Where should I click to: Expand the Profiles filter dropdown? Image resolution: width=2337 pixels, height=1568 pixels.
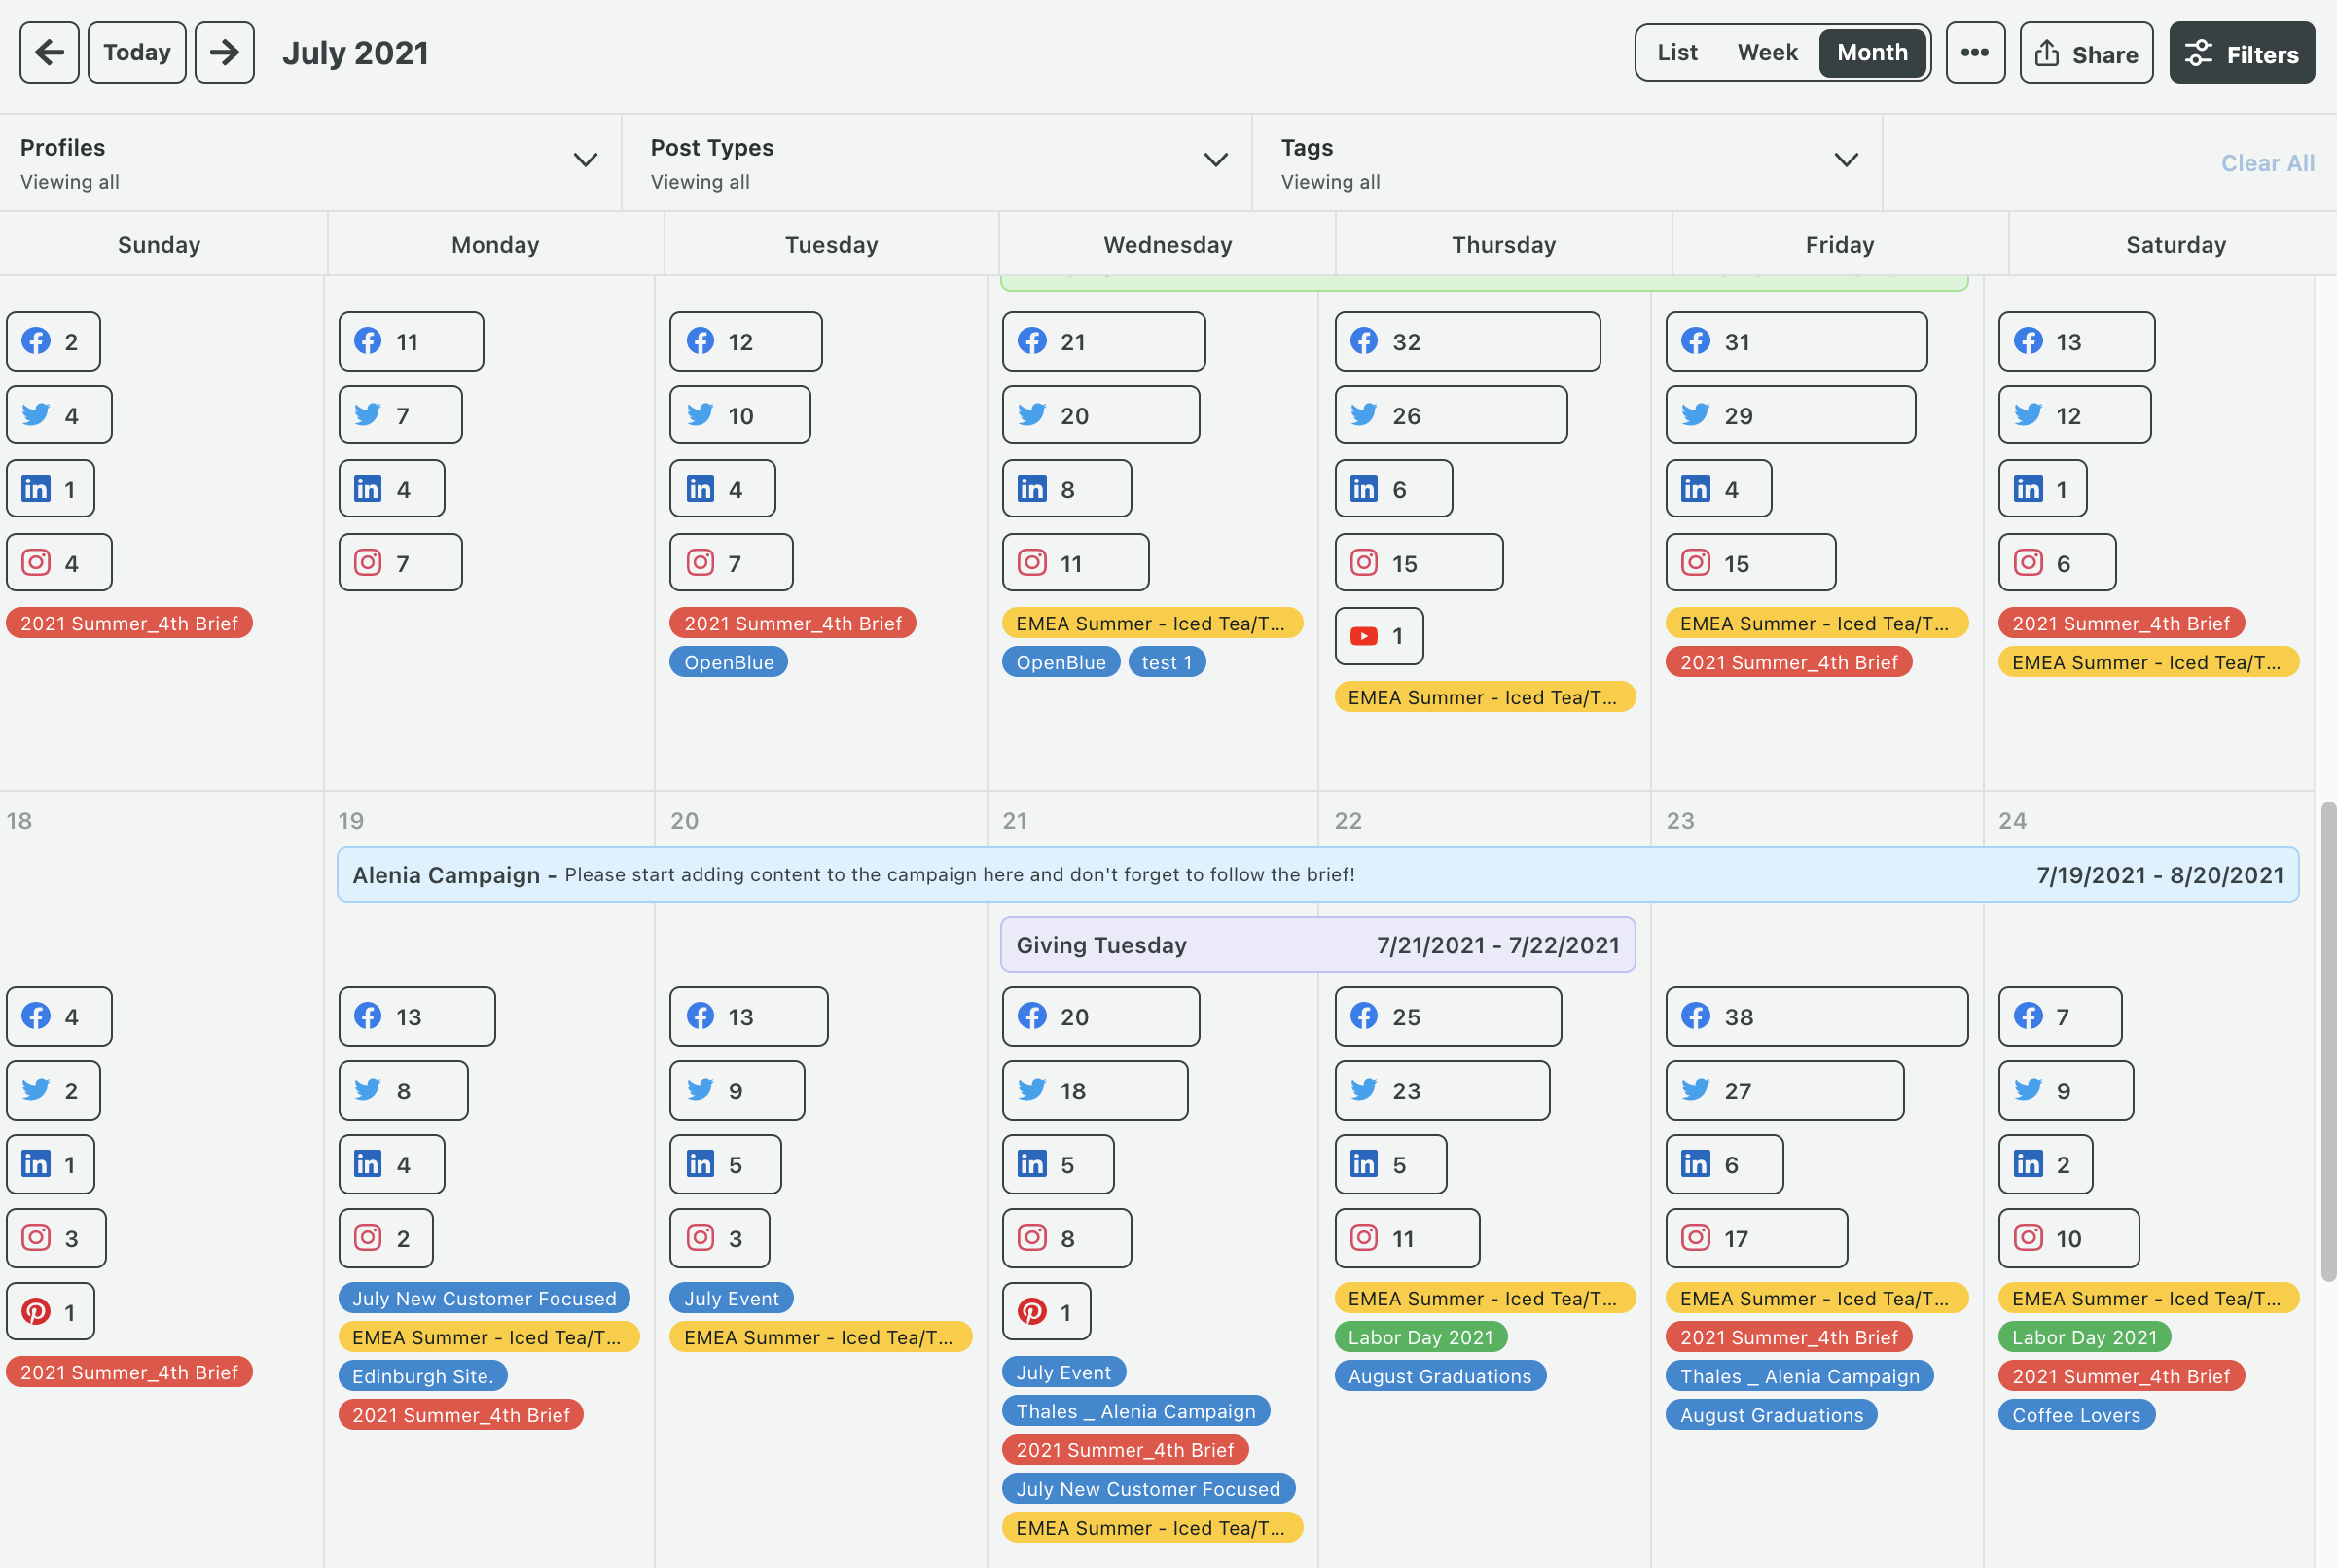pos(585,160)
